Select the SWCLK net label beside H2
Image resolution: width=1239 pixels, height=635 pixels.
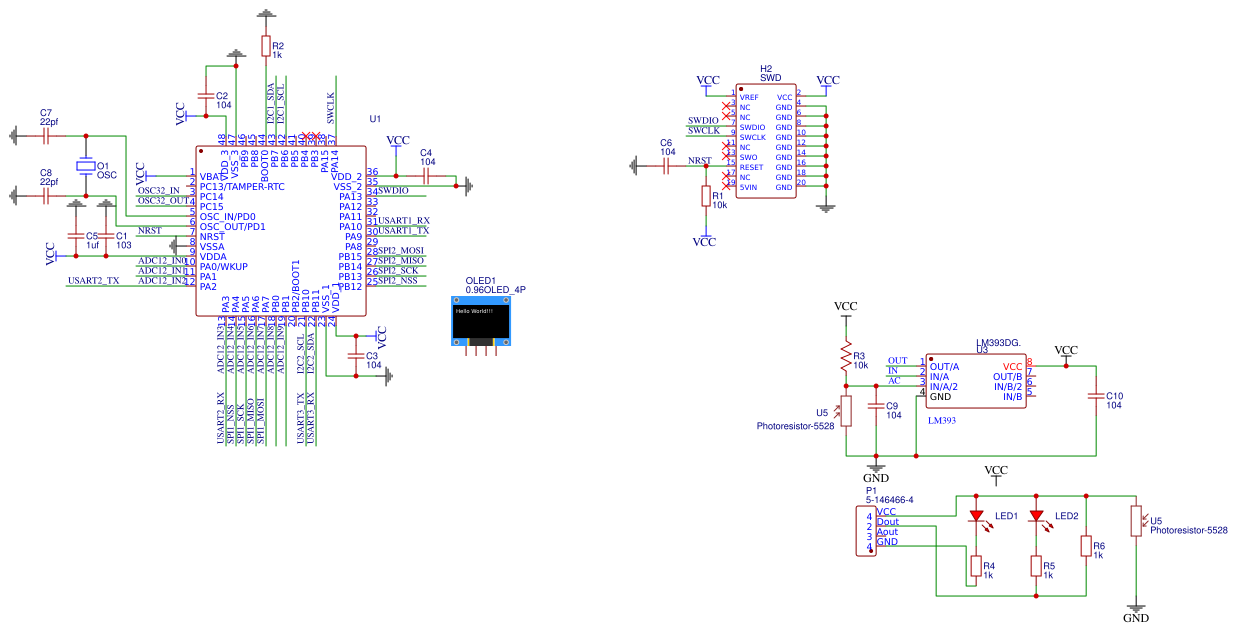pos(704,131)
